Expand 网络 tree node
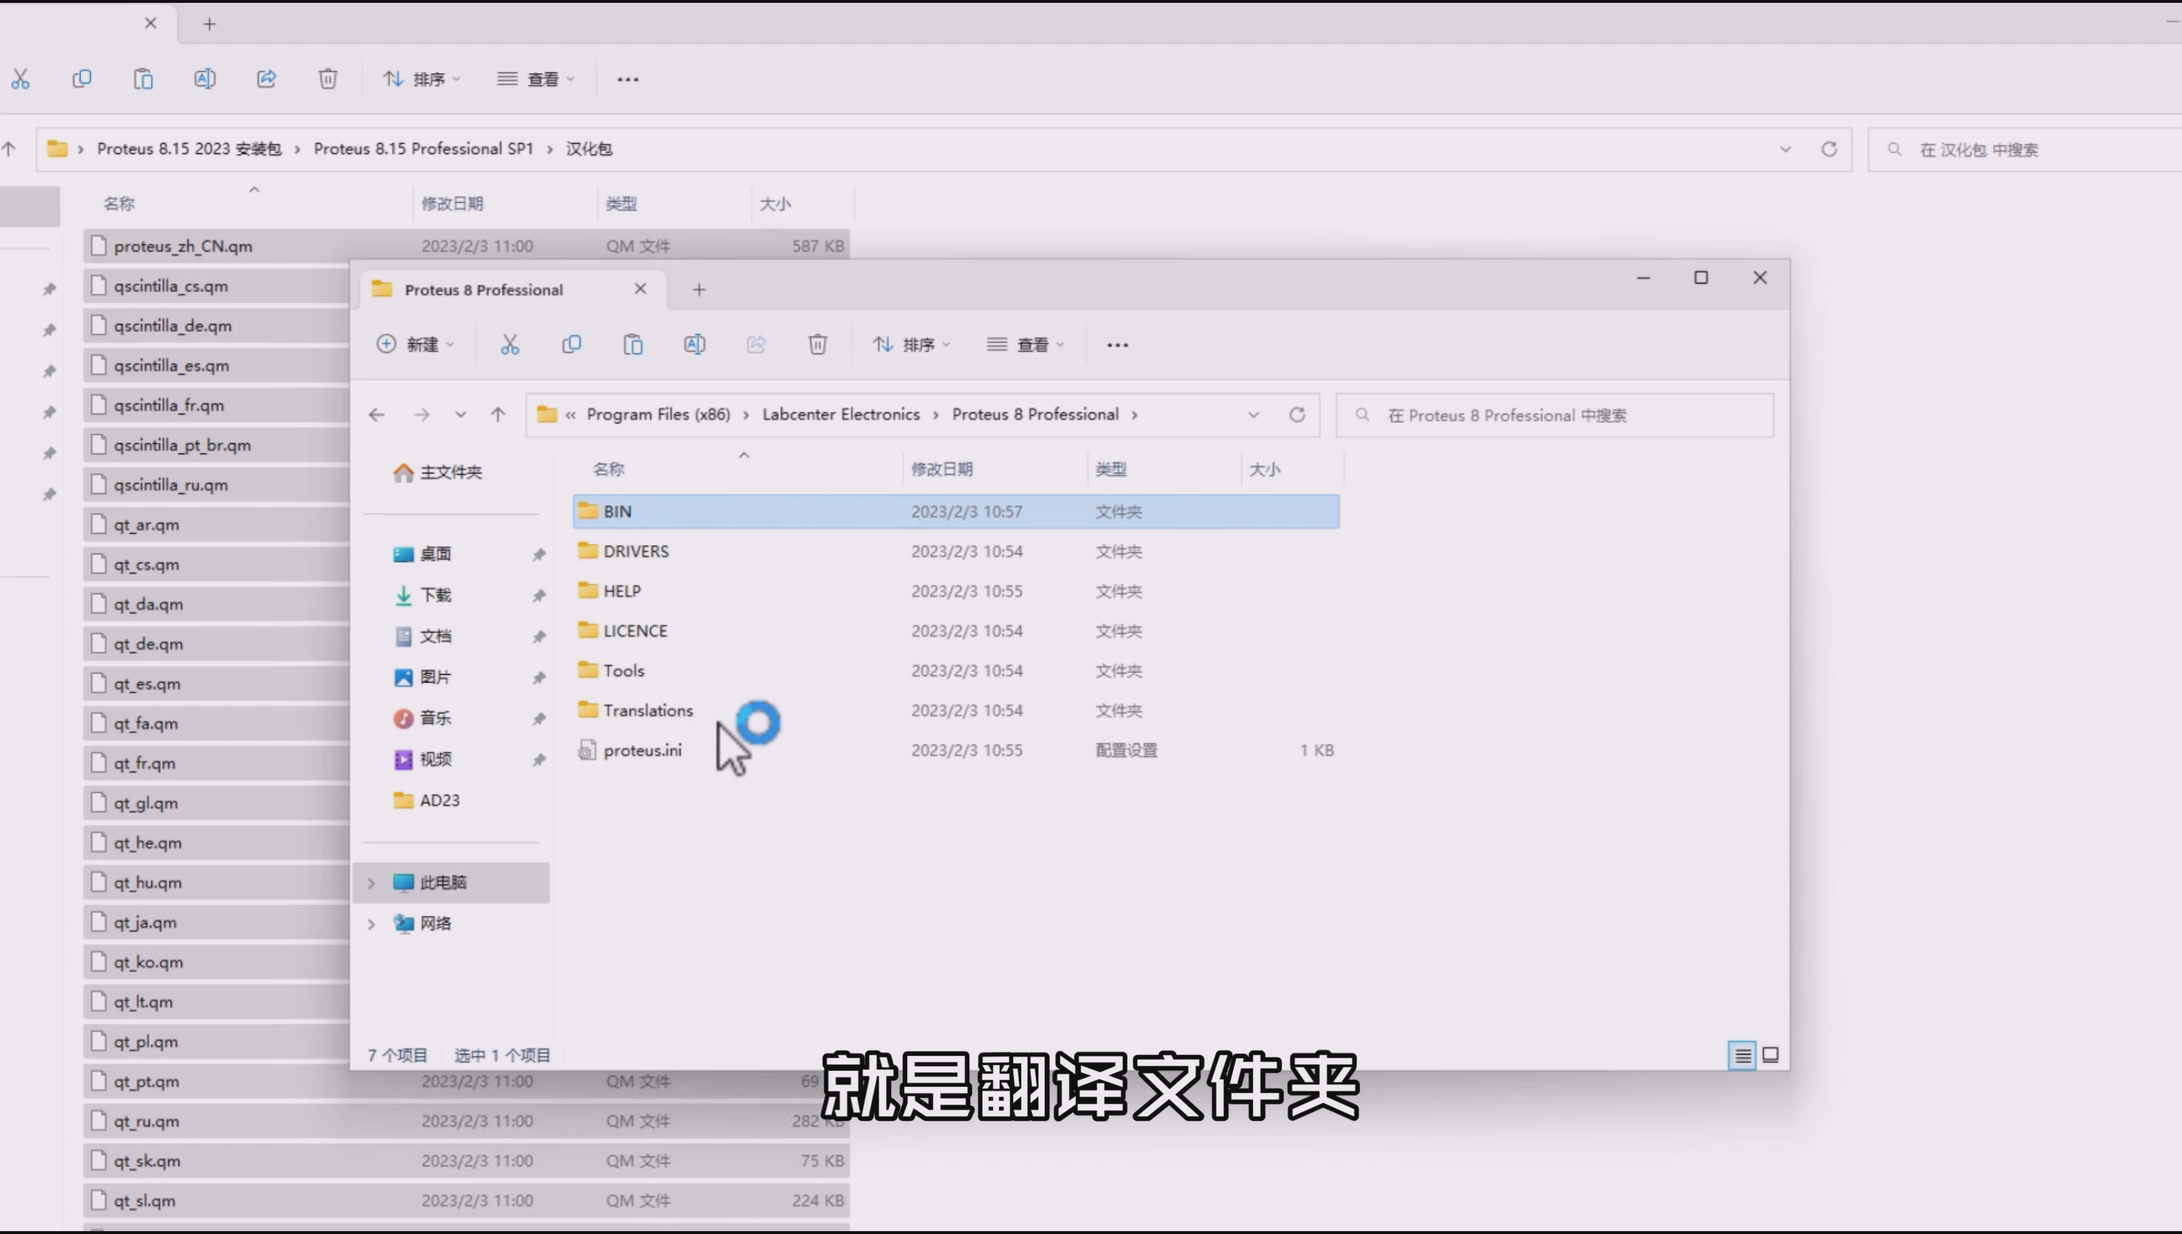This screenshot has width=2182, height=1234. [x=371, y=924]
